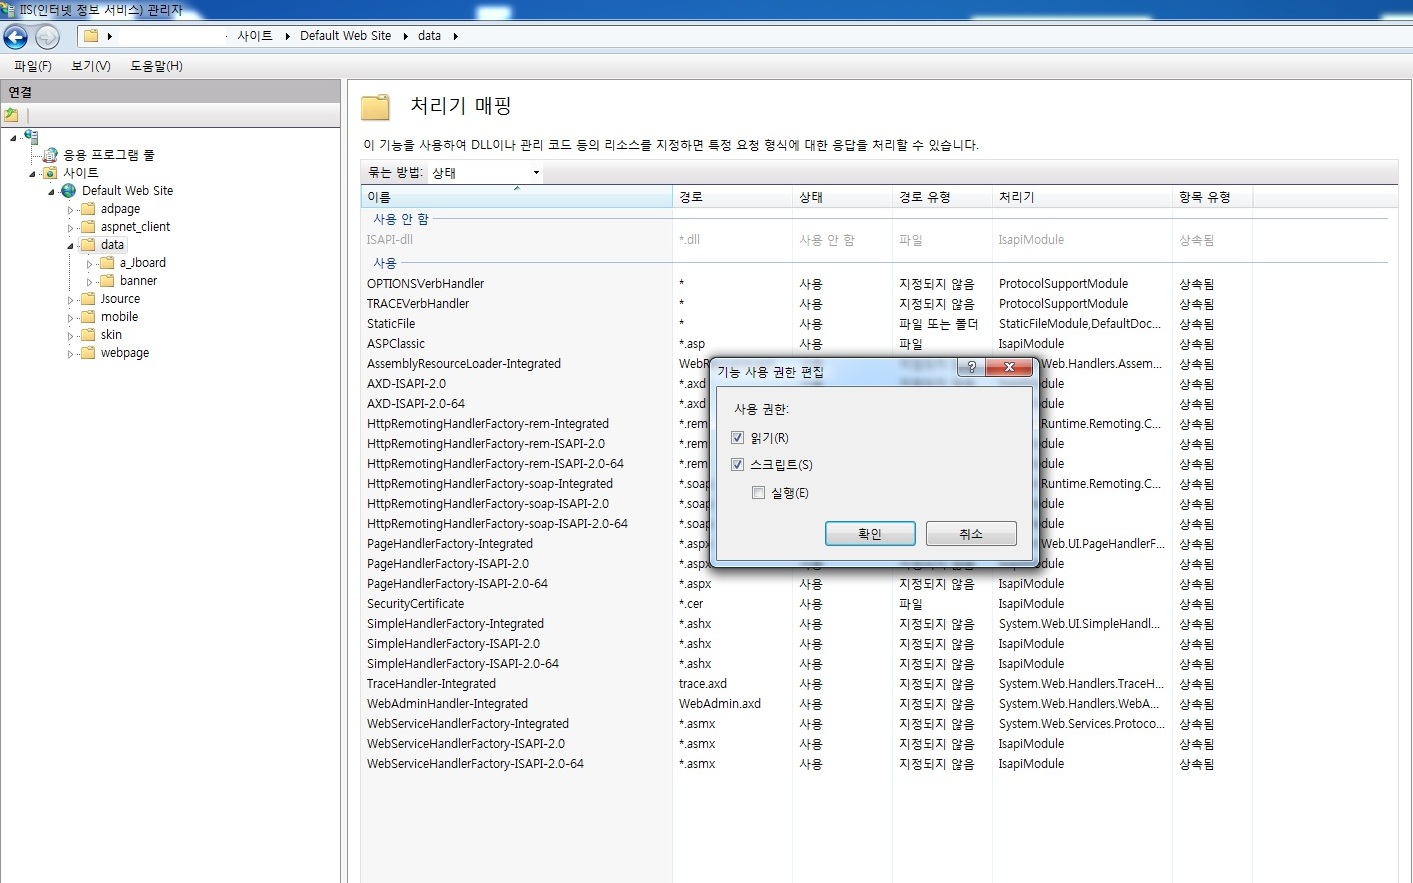Select the WebAdminHandler-Integrated row
Screen dimensions: 1413x883
(790, 704)
